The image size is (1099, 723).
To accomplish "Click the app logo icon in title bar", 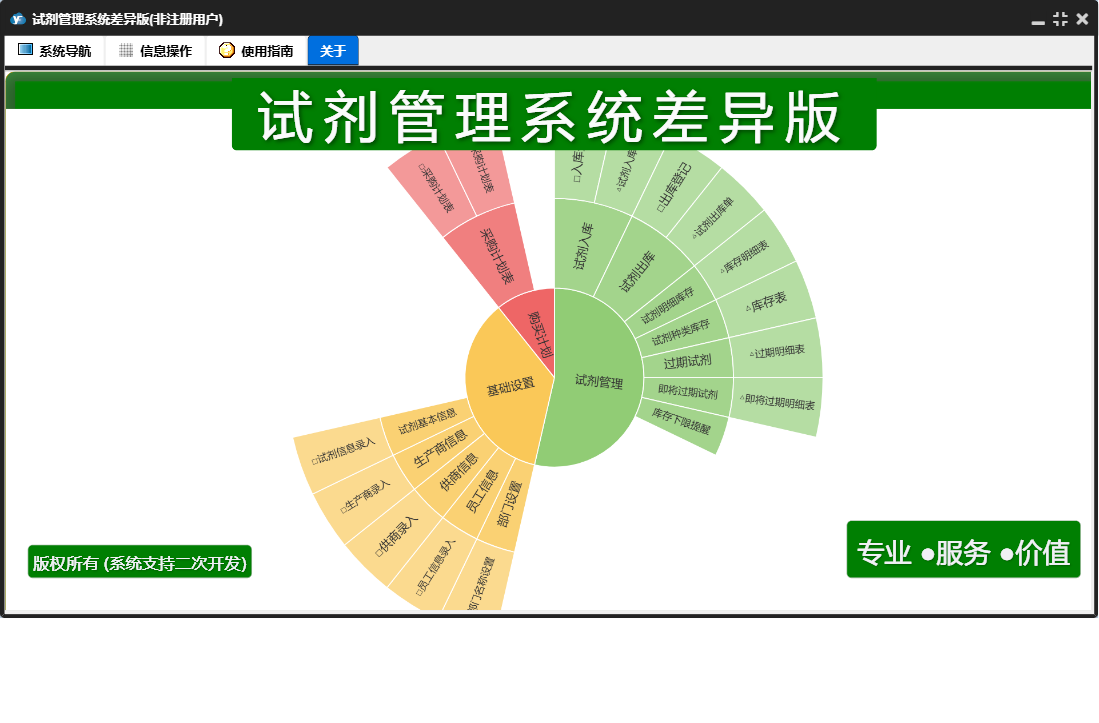I will click(18, 19).
